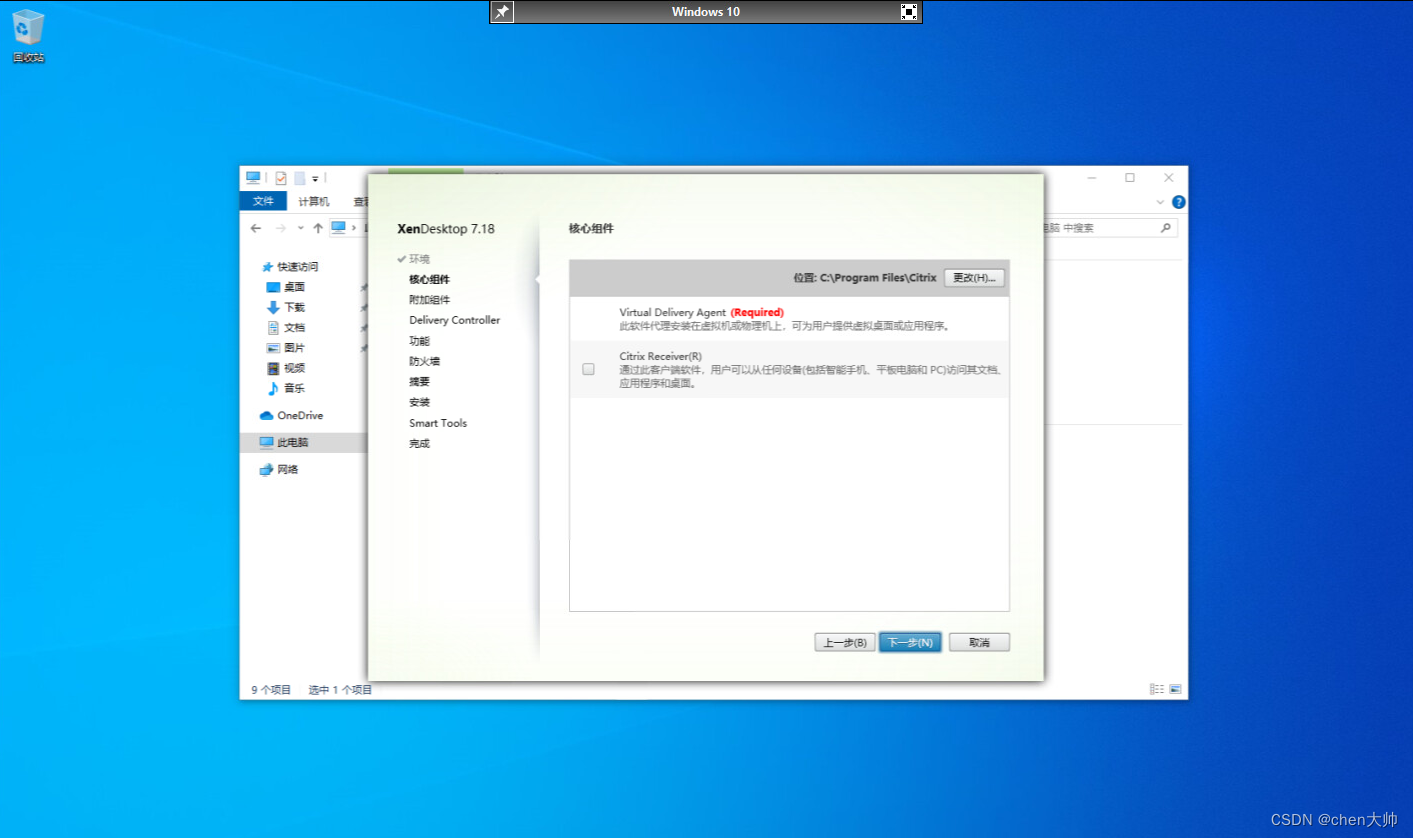Viewport: 1413px width, 838px height.
Task: Click the 9 个项目 status bar text
Action: point(271,690)
